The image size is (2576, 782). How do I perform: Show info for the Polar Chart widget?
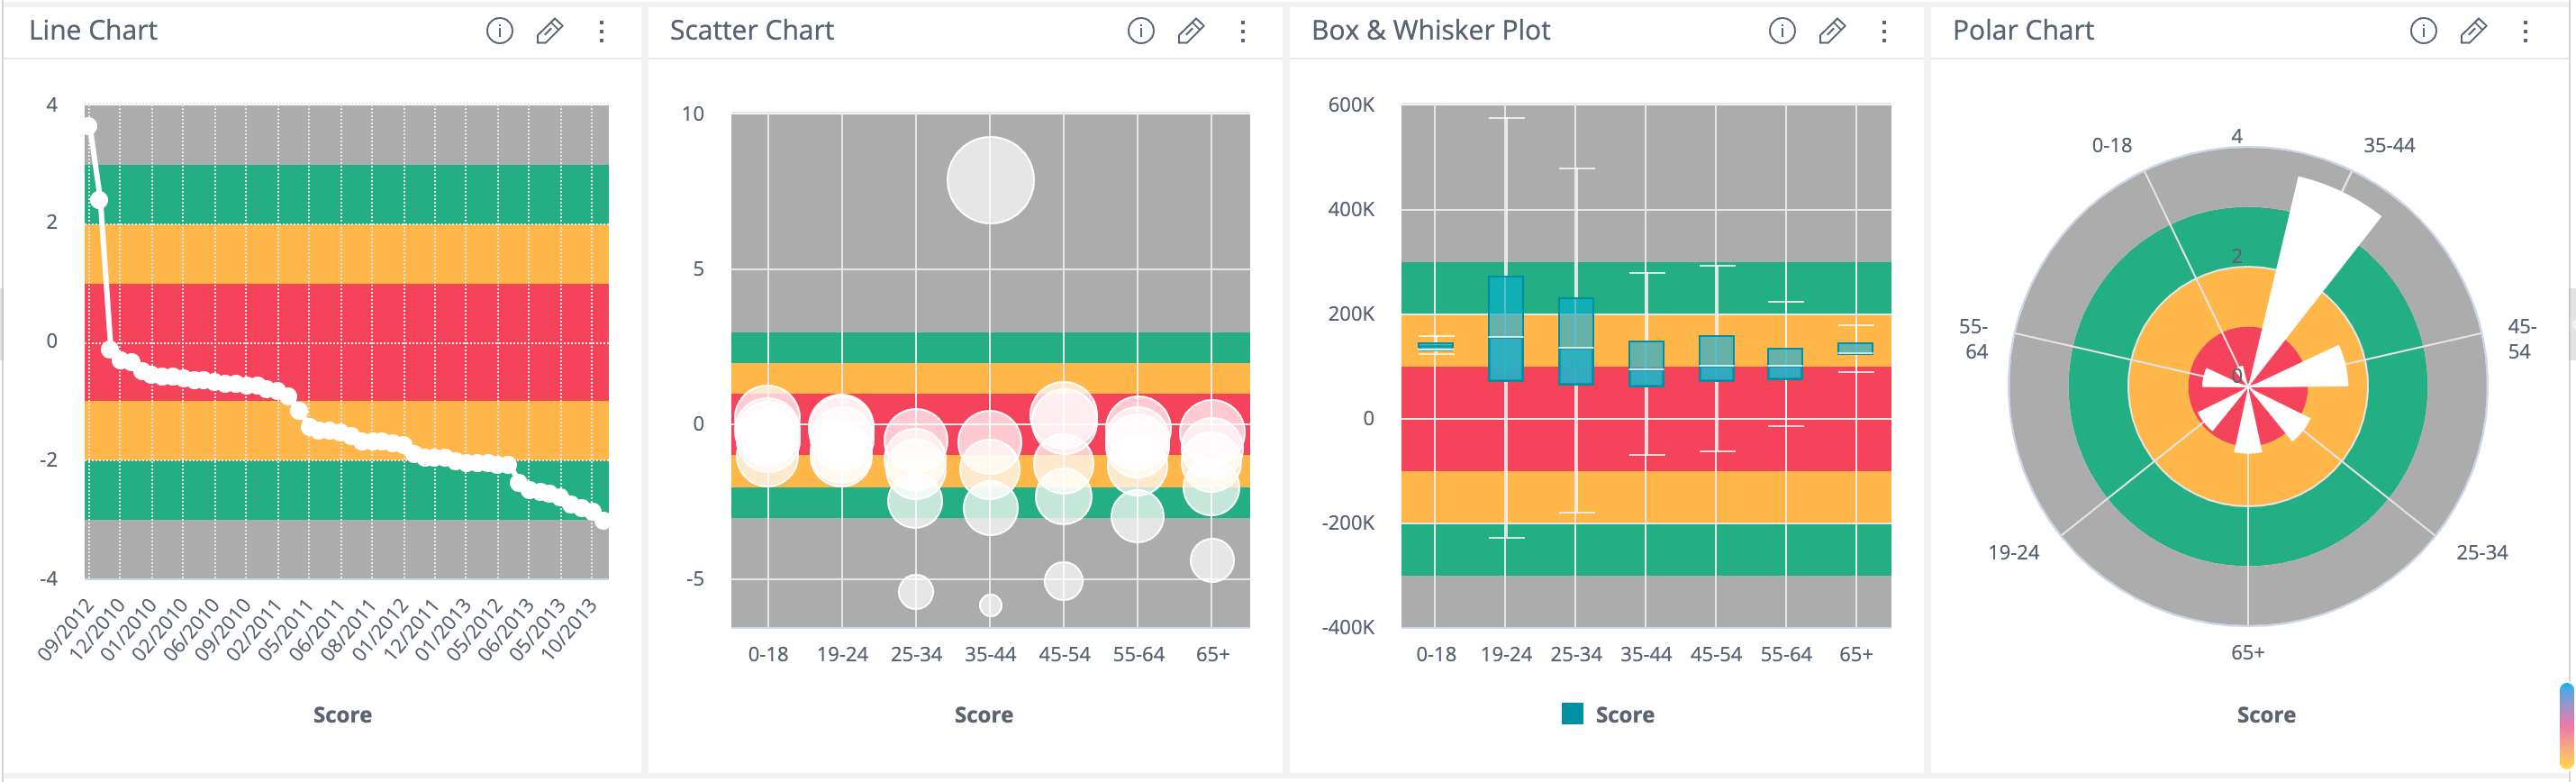2422,31
